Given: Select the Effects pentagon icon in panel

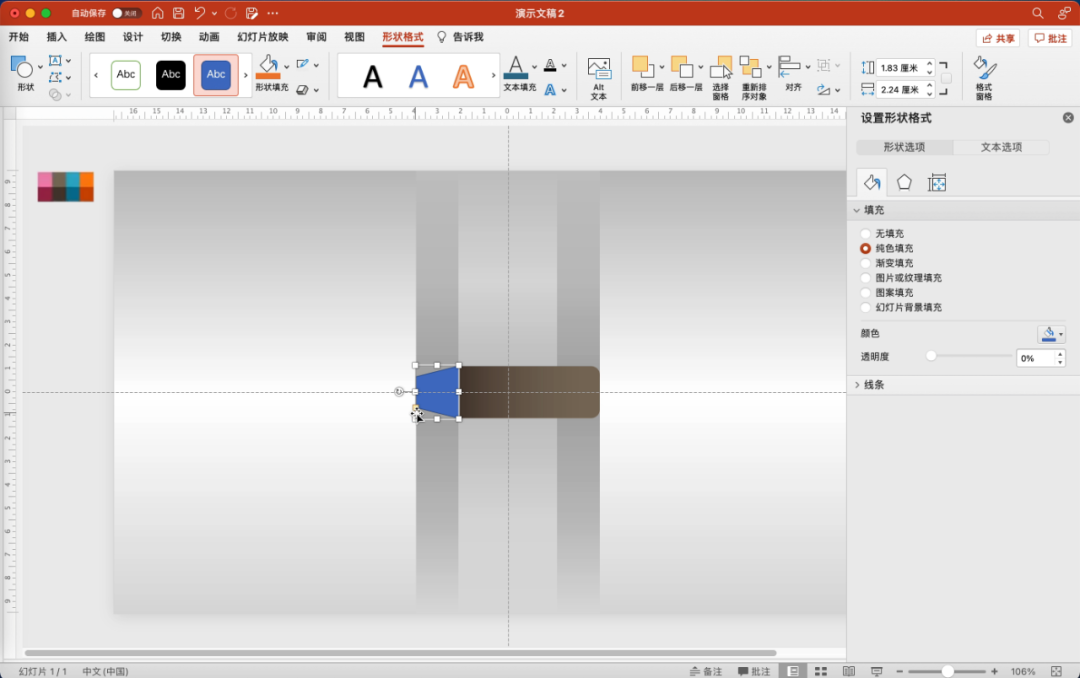Looking at the screenshot, I should click(x=904, y=182).
